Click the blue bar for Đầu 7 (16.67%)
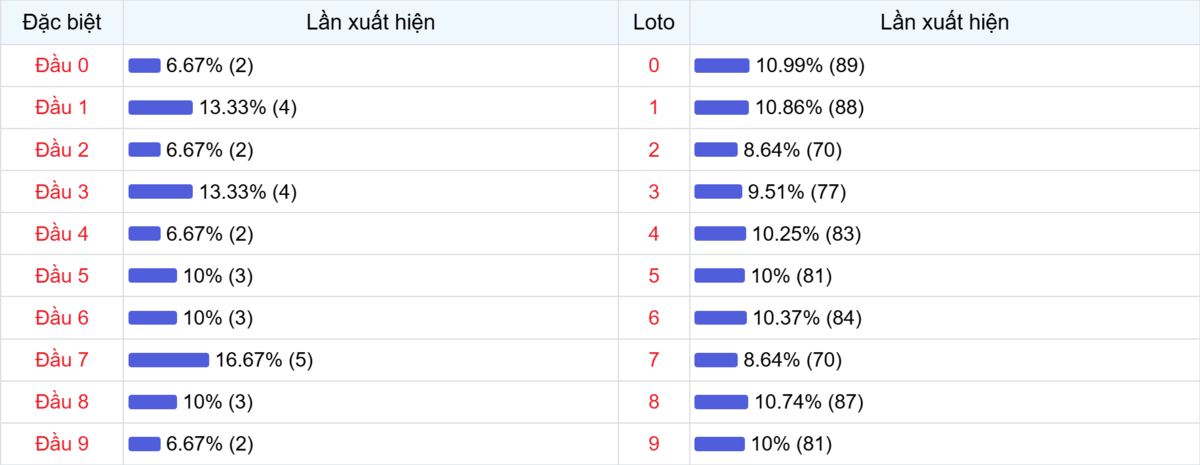Viewport: 1200px width, 465px height. 168,360
